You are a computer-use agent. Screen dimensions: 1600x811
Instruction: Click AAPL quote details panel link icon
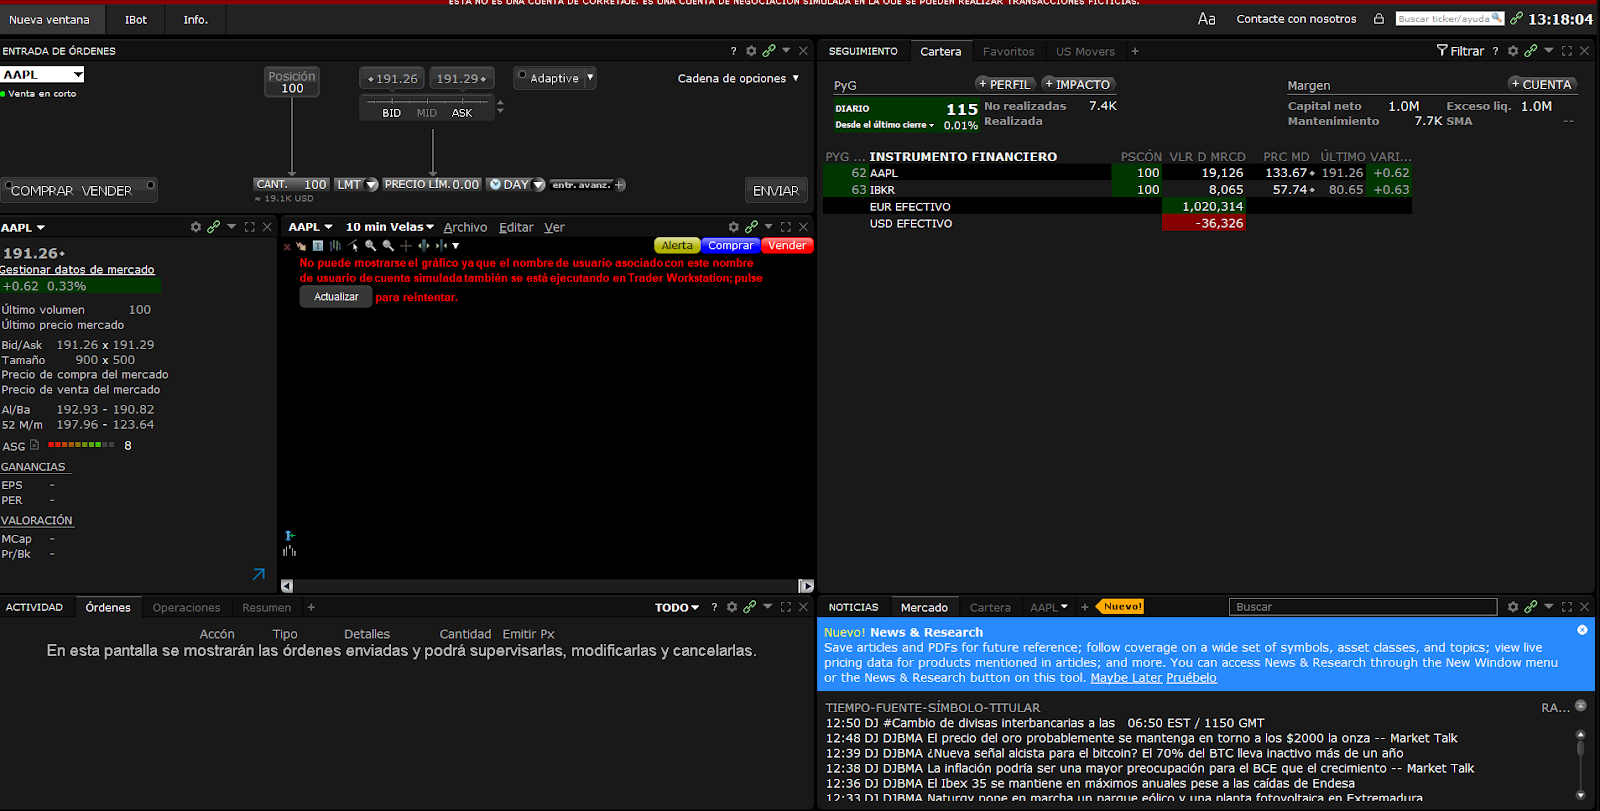point(214,227)
